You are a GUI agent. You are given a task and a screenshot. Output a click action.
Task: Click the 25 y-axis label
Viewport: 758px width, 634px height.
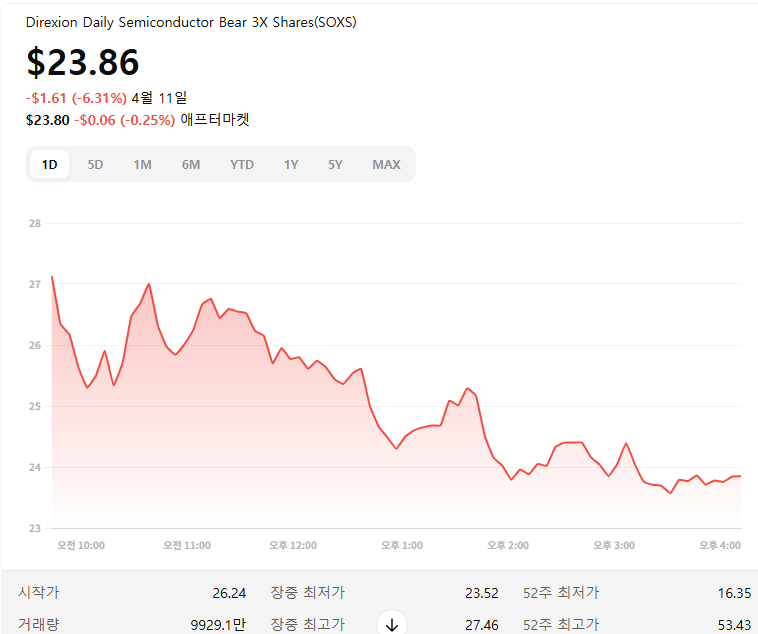(x=35, y=406)
